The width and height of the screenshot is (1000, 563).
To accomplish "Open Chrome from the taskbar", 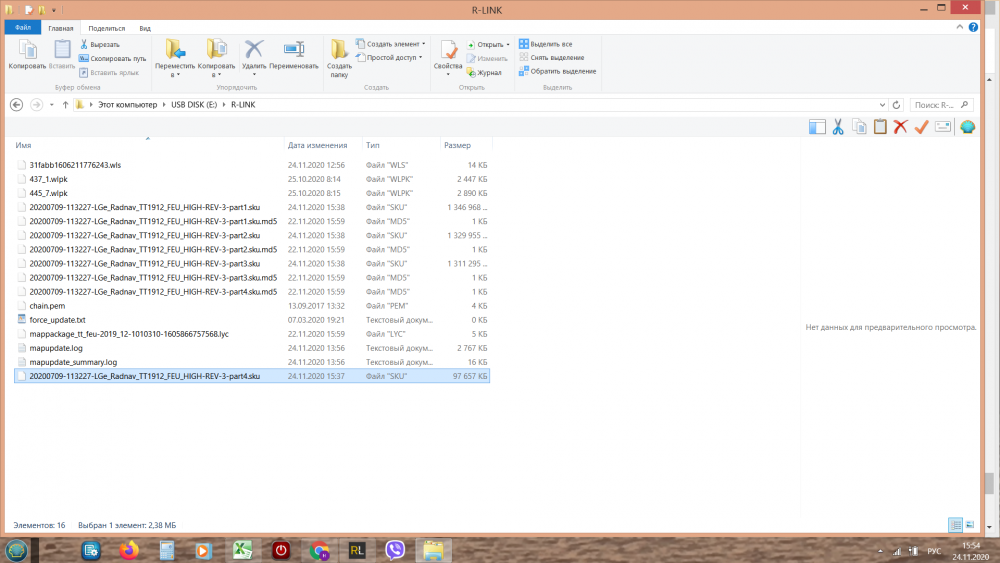I will point(319,550).
